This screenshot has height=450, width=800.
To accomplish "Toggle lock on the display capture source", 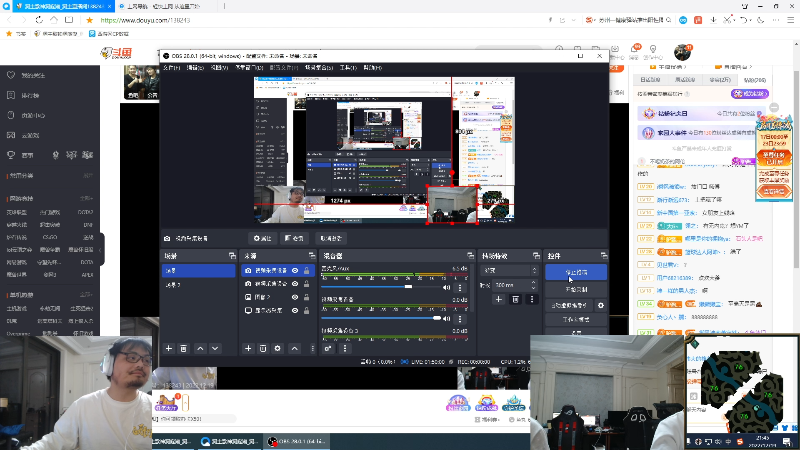I will pyautogui.click(x=307, y=310).
